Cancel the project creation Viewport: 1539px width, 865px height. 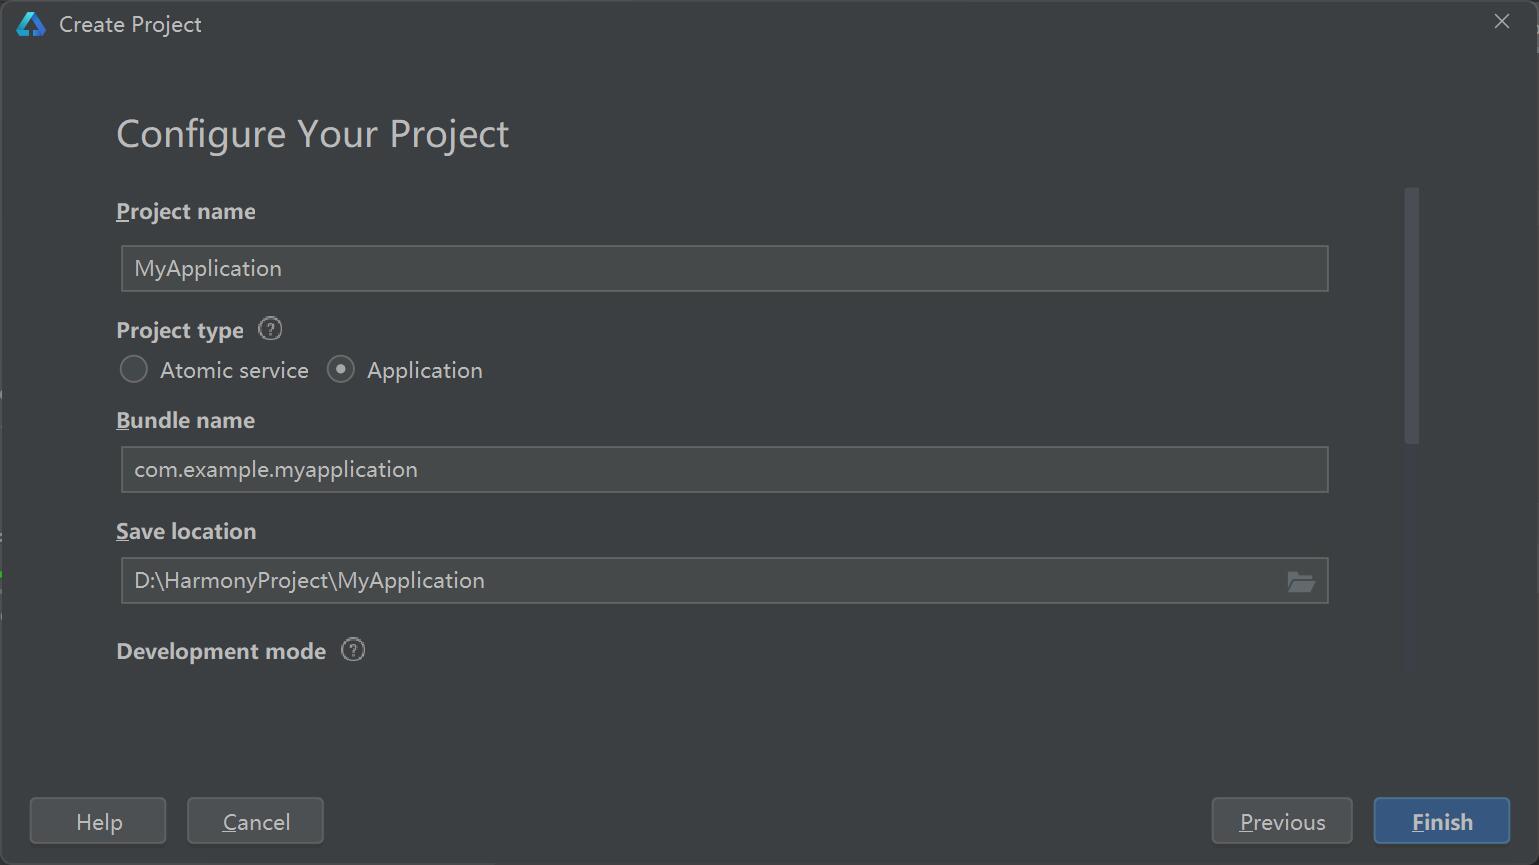point(255,821)
